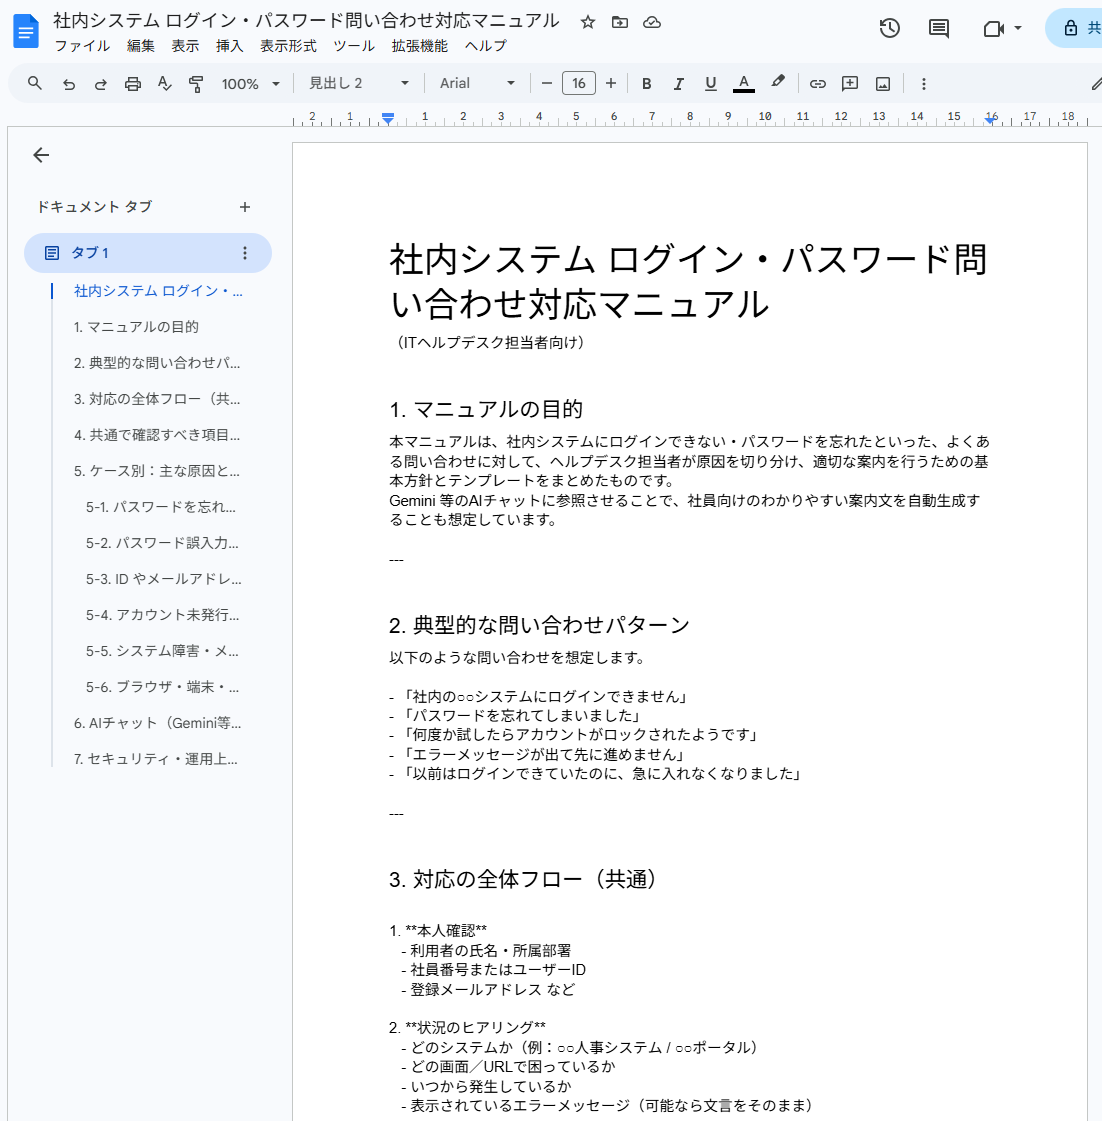Go to 5-3. ID やメールアドレ outline entry
1102x1121 pixels.
(x=164, y=579)
